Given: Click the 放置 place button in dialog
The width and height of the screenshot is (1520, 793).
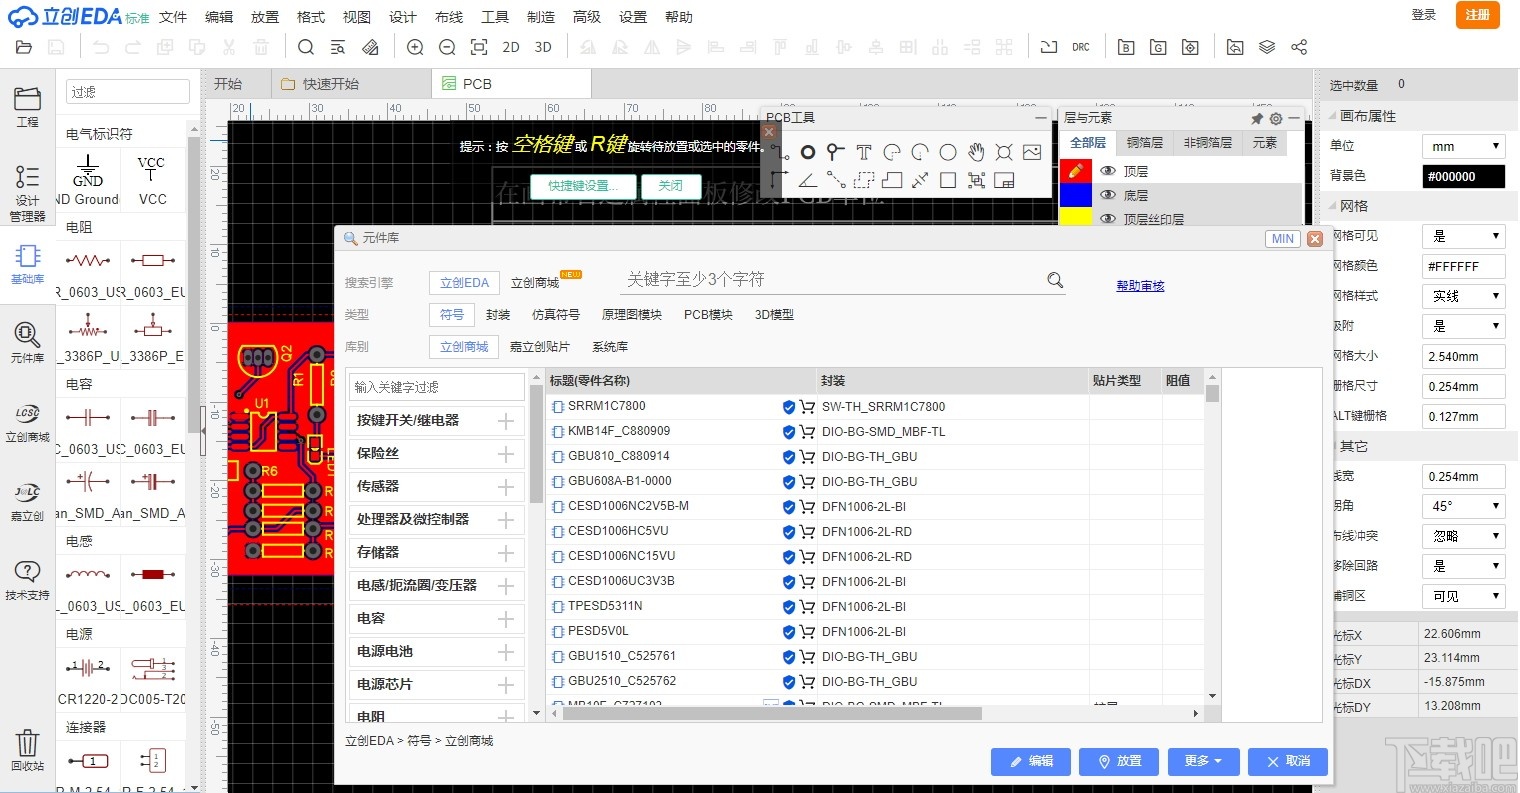Looking at the screenshot, I should tap(1120, 761).
